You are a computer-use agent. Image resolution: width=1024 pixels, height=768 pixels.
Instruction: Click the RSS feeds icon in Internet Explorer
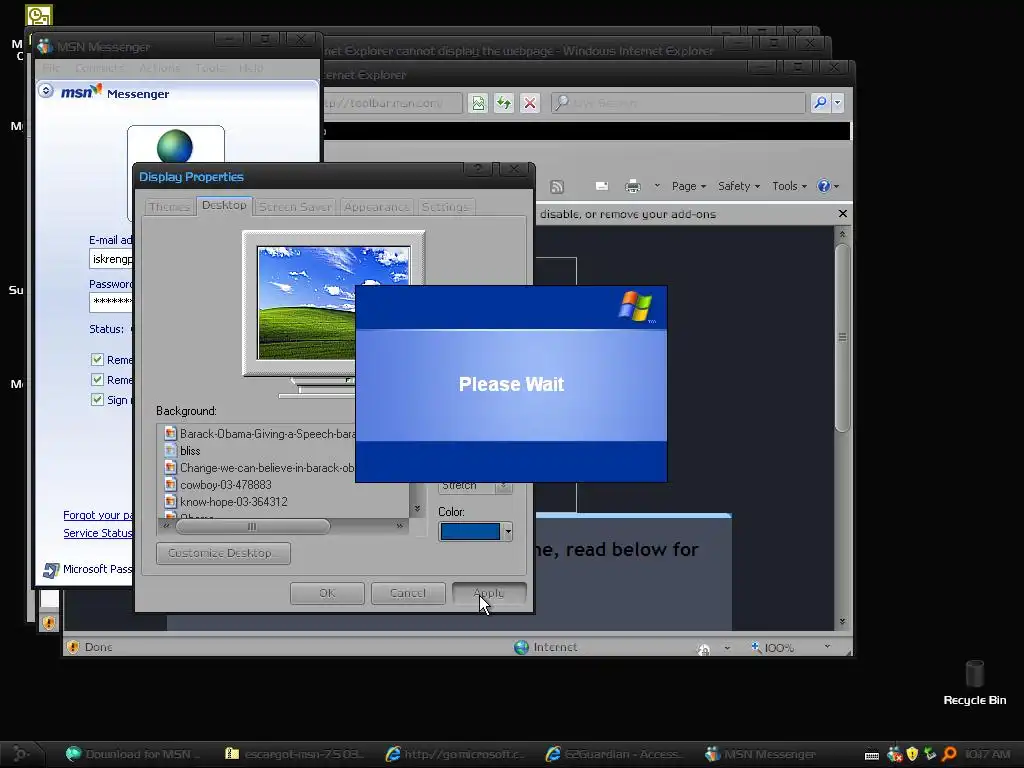tap(557, 187)
